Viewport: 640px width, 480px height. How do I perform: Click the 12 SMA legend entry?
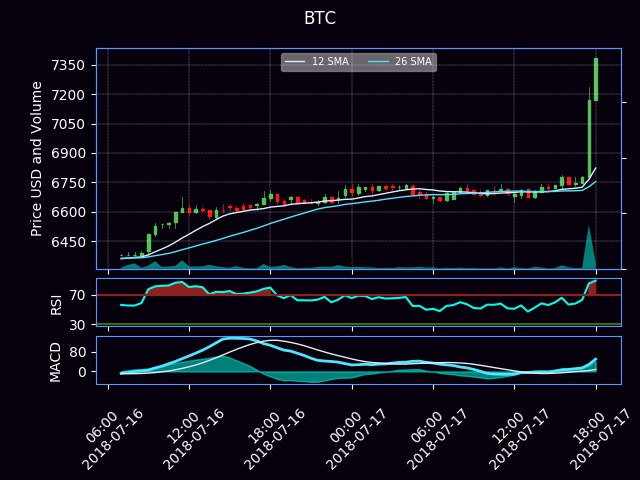[317, 62]
